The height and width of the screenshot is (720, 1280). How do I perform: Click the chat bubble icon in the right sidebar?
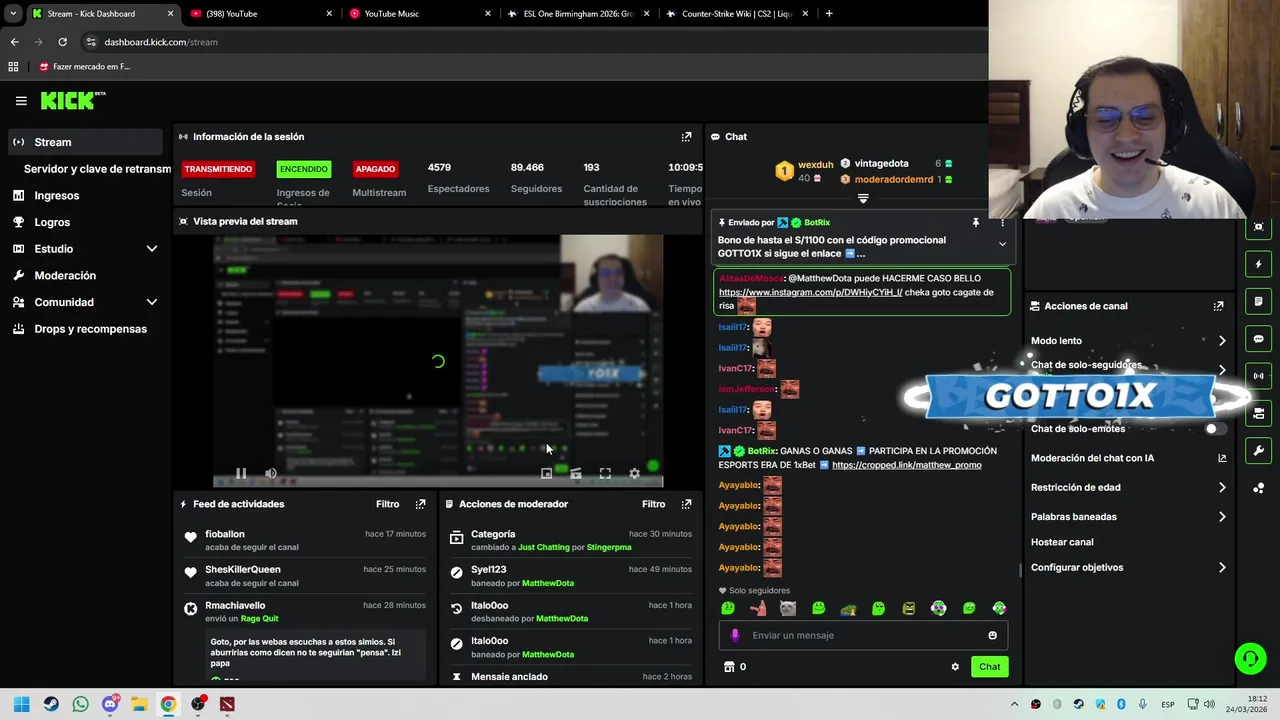point(1258,339)
